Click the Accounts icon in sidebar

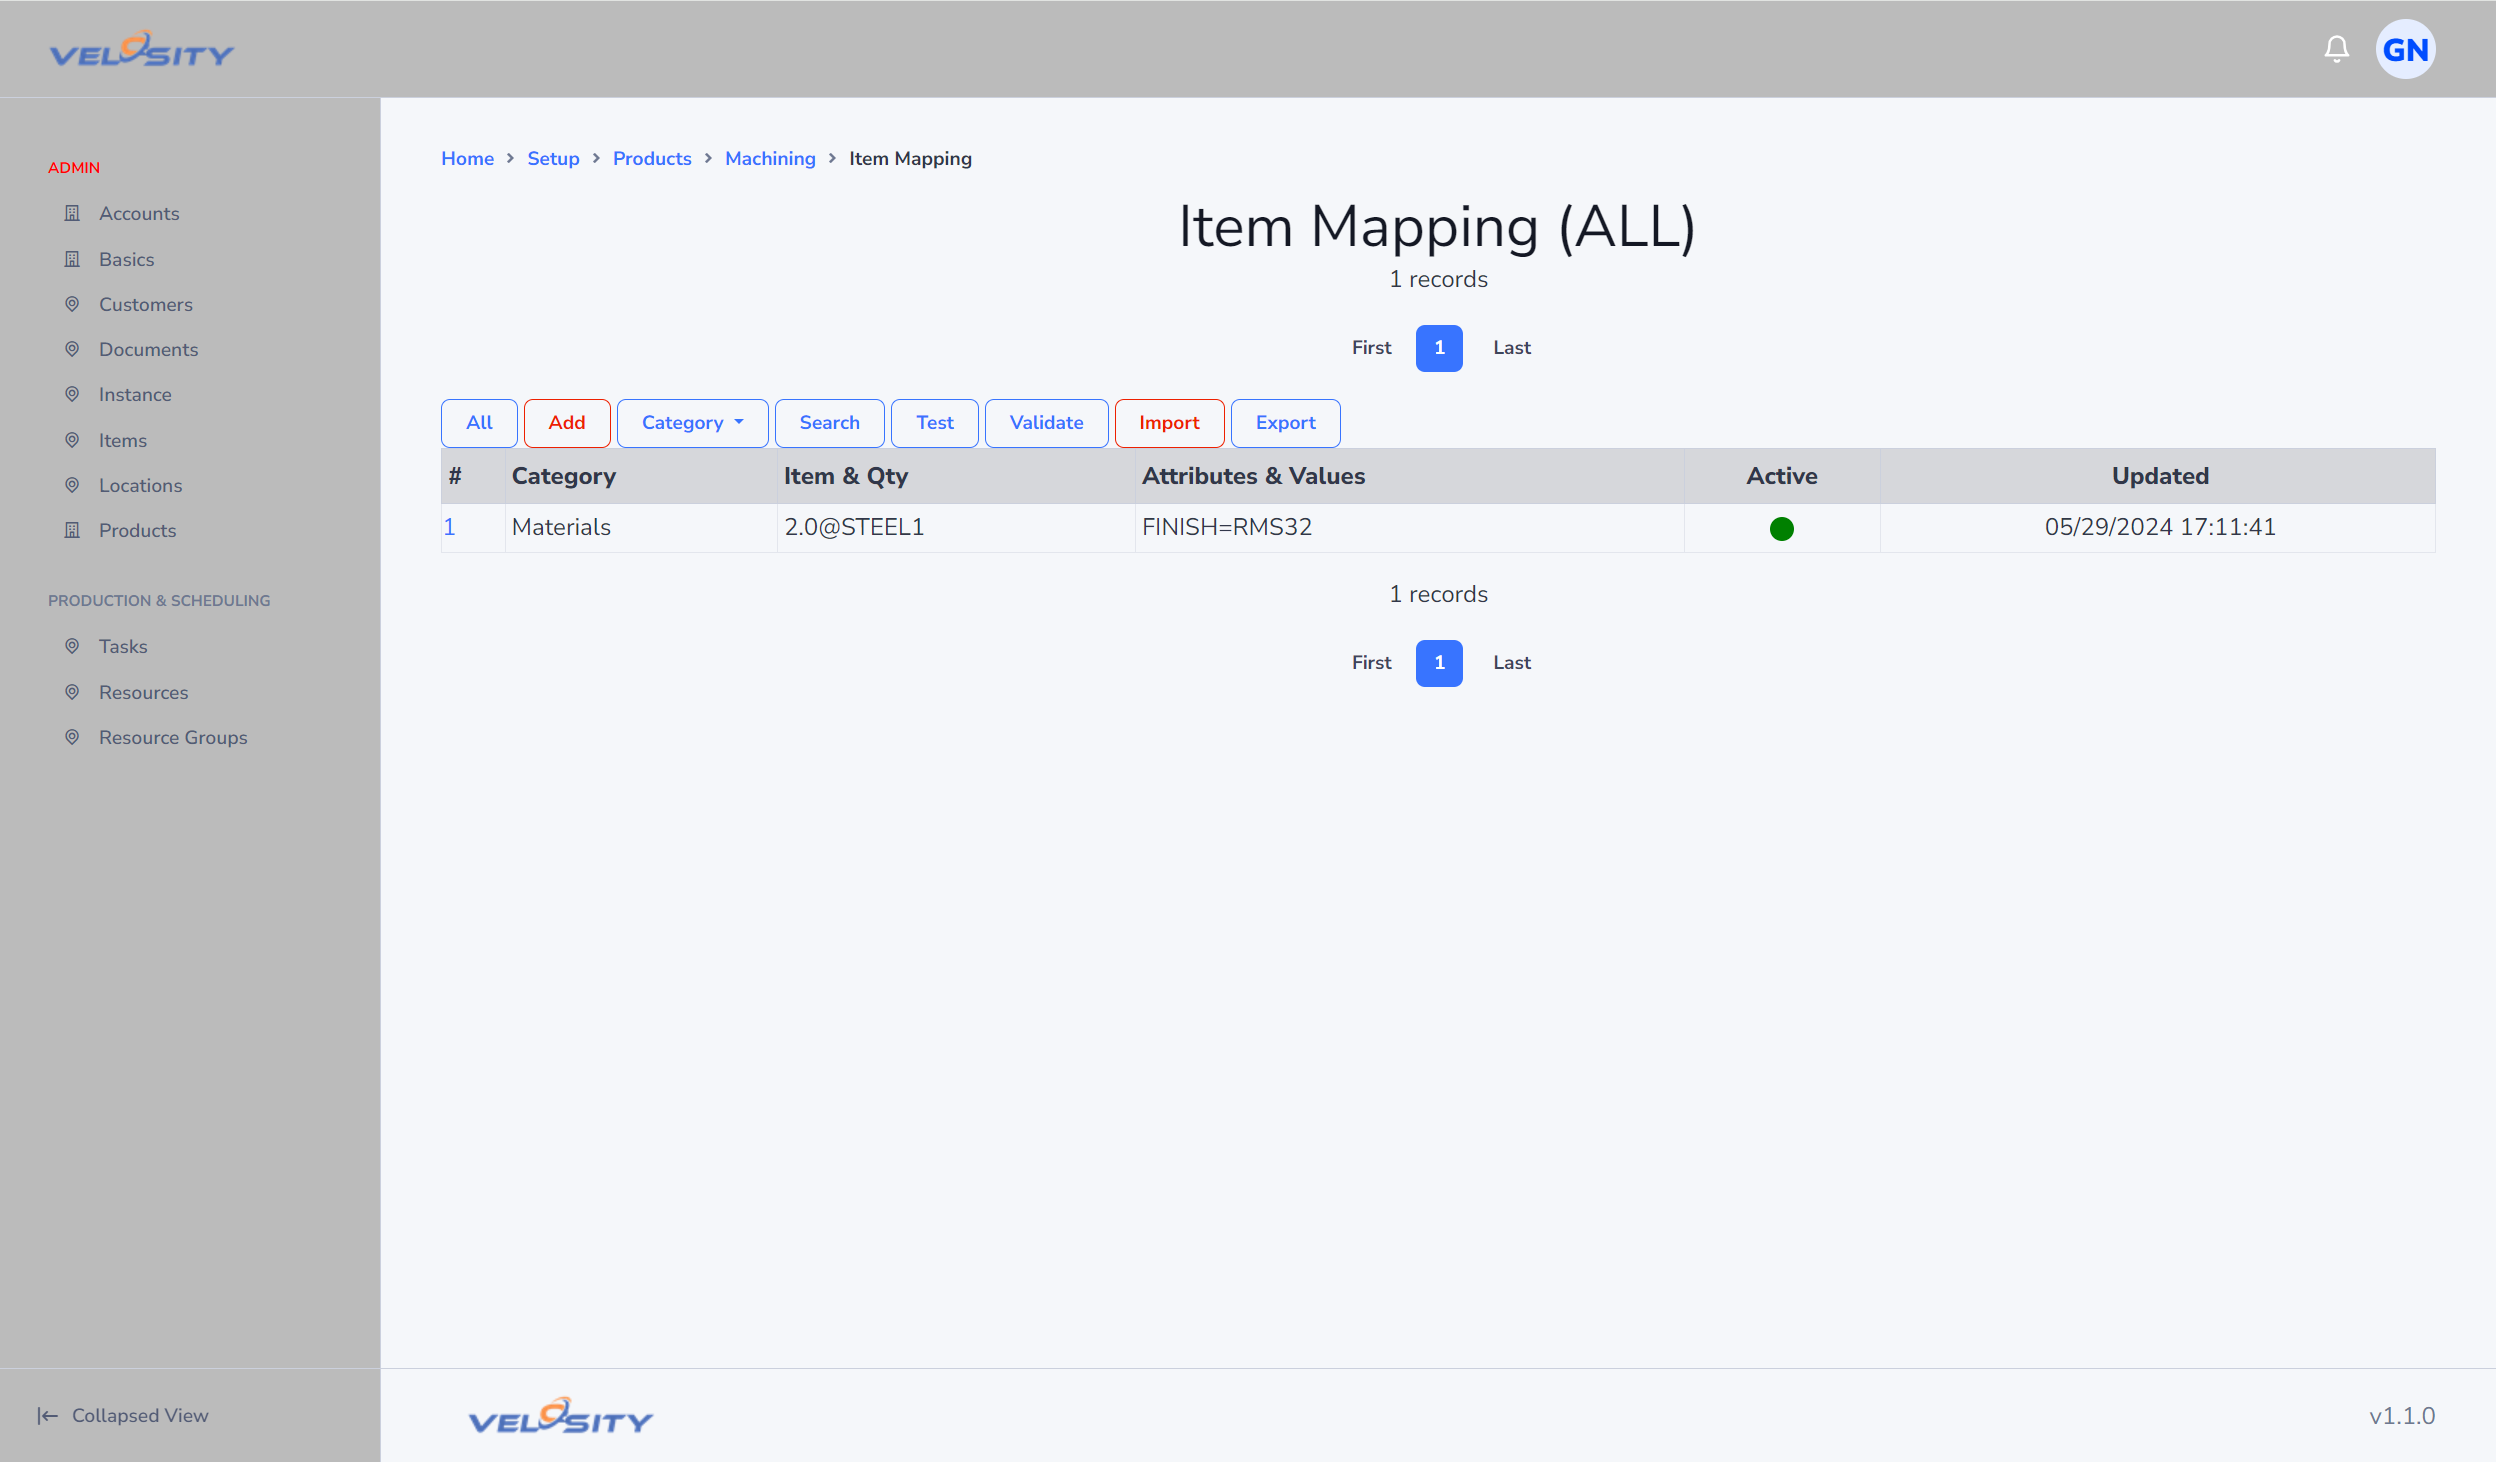point(71,212)
